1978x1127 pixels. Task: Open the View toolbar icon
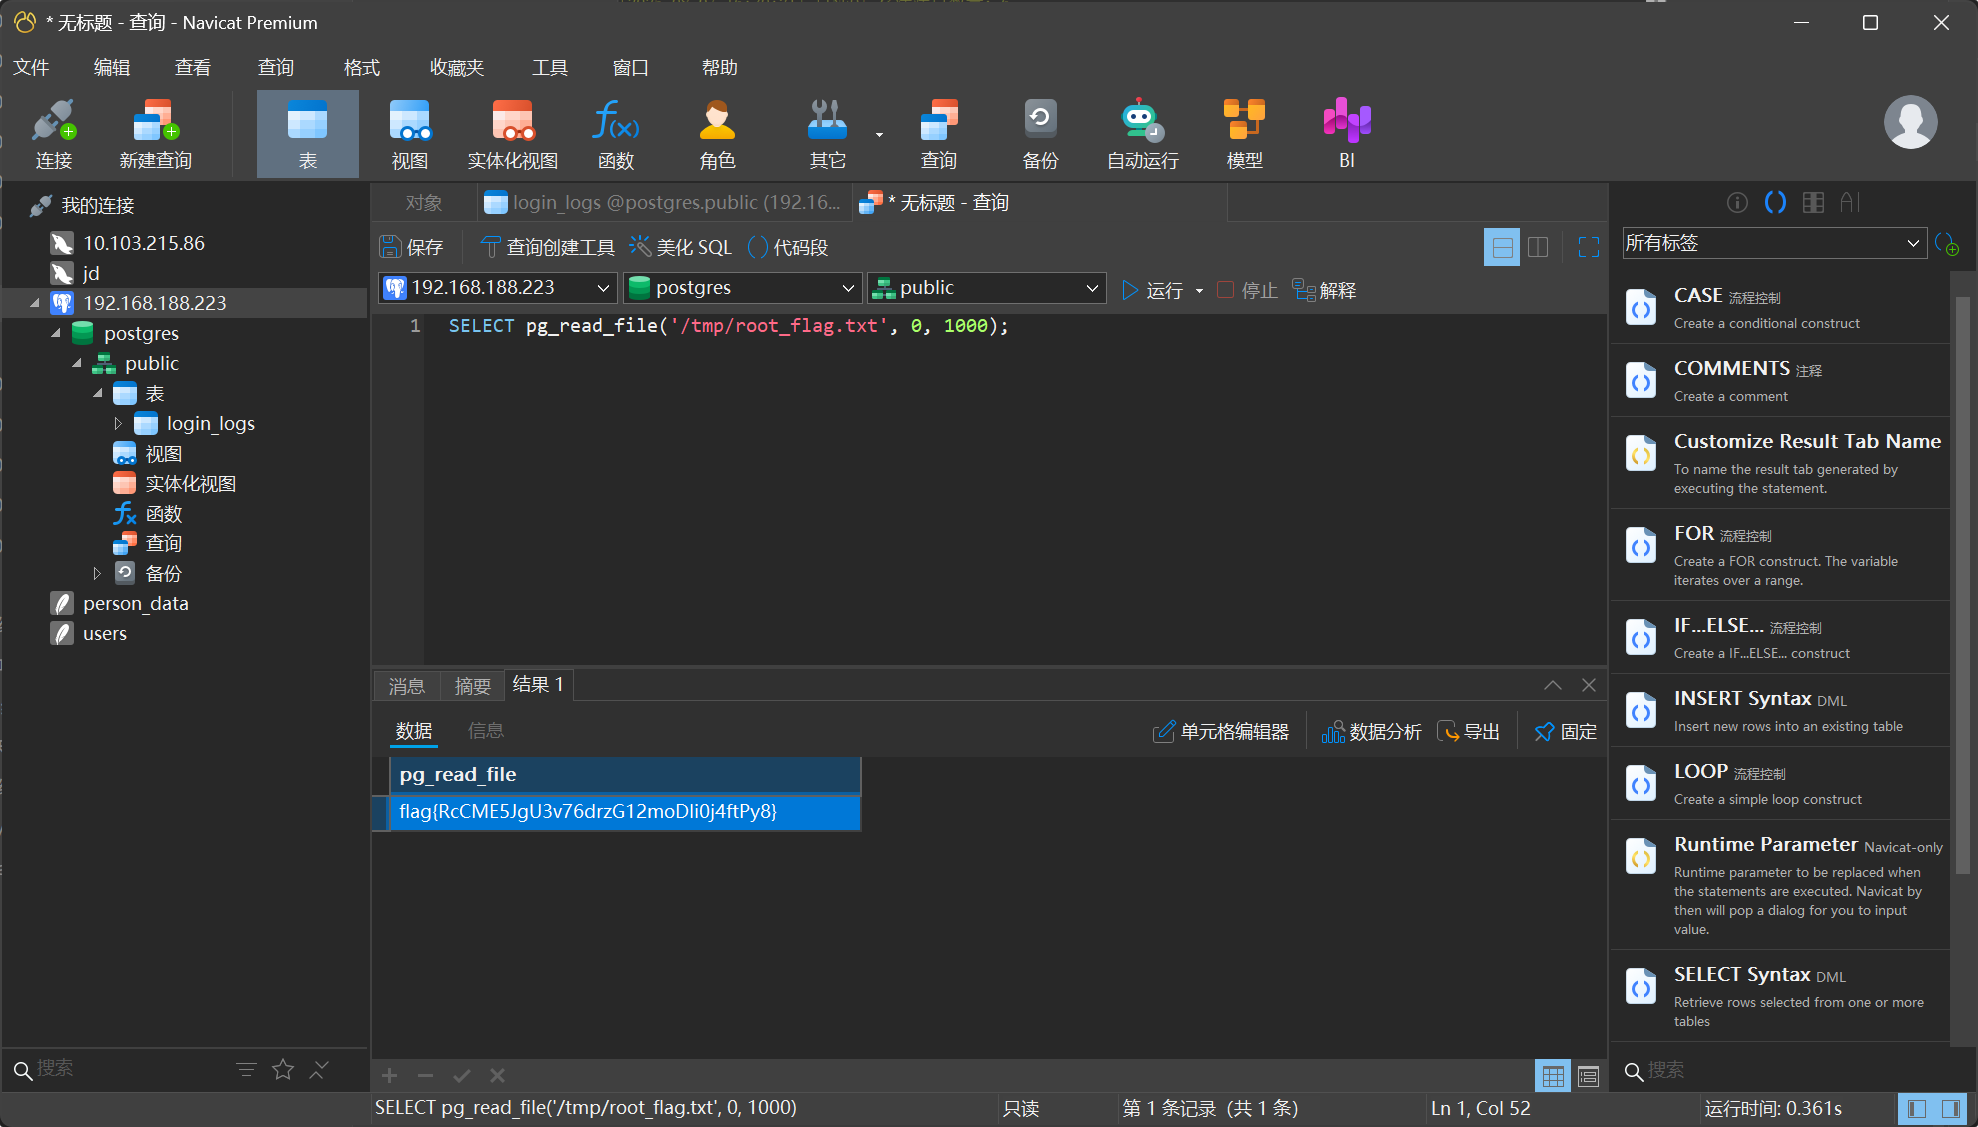[410, 134]
